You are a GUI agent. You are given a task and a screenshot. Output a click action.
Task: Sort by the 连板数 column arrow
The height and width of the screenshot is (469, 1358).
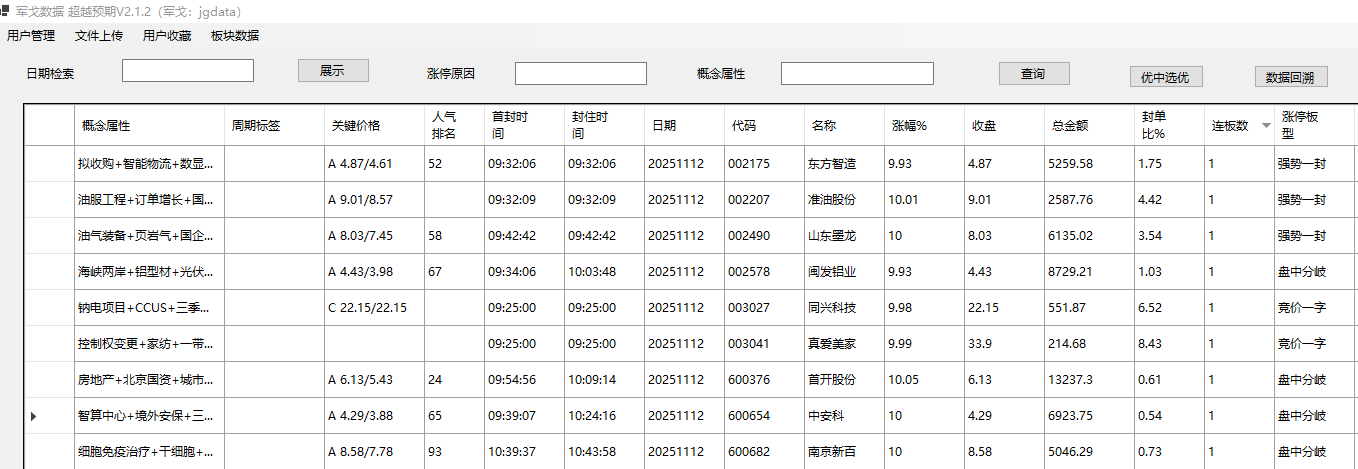[1267, 126]
